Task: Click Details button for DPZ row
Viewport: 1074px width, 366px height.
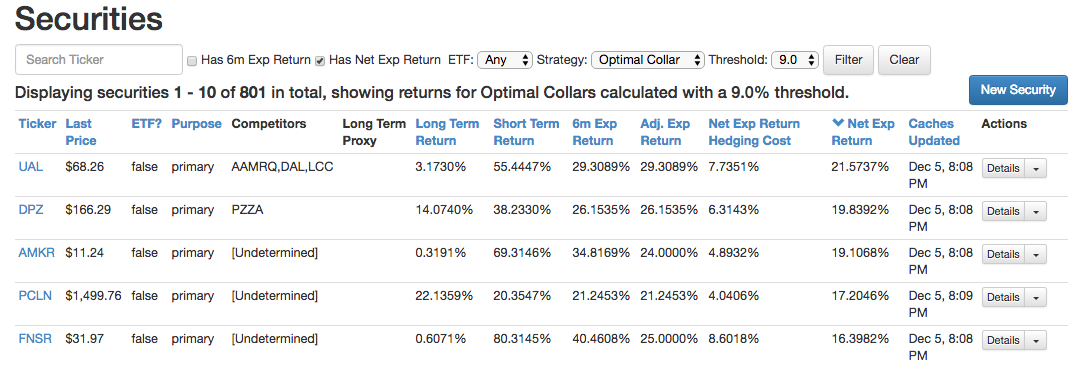Action: coord(1003,212)
